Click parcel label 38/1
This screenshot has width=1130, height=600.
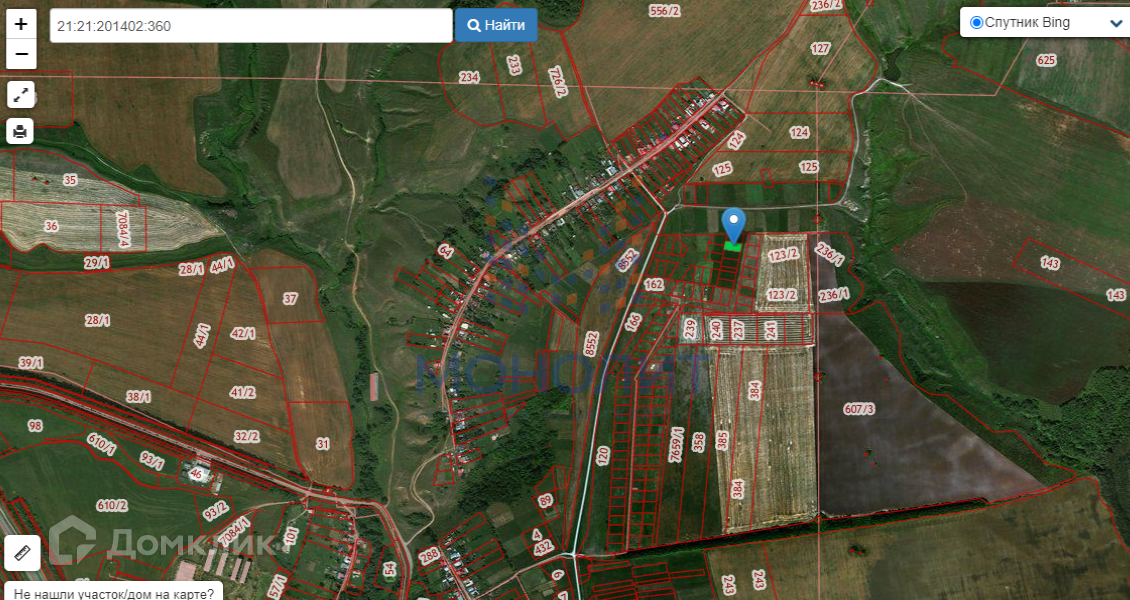(x=138, y=397)
